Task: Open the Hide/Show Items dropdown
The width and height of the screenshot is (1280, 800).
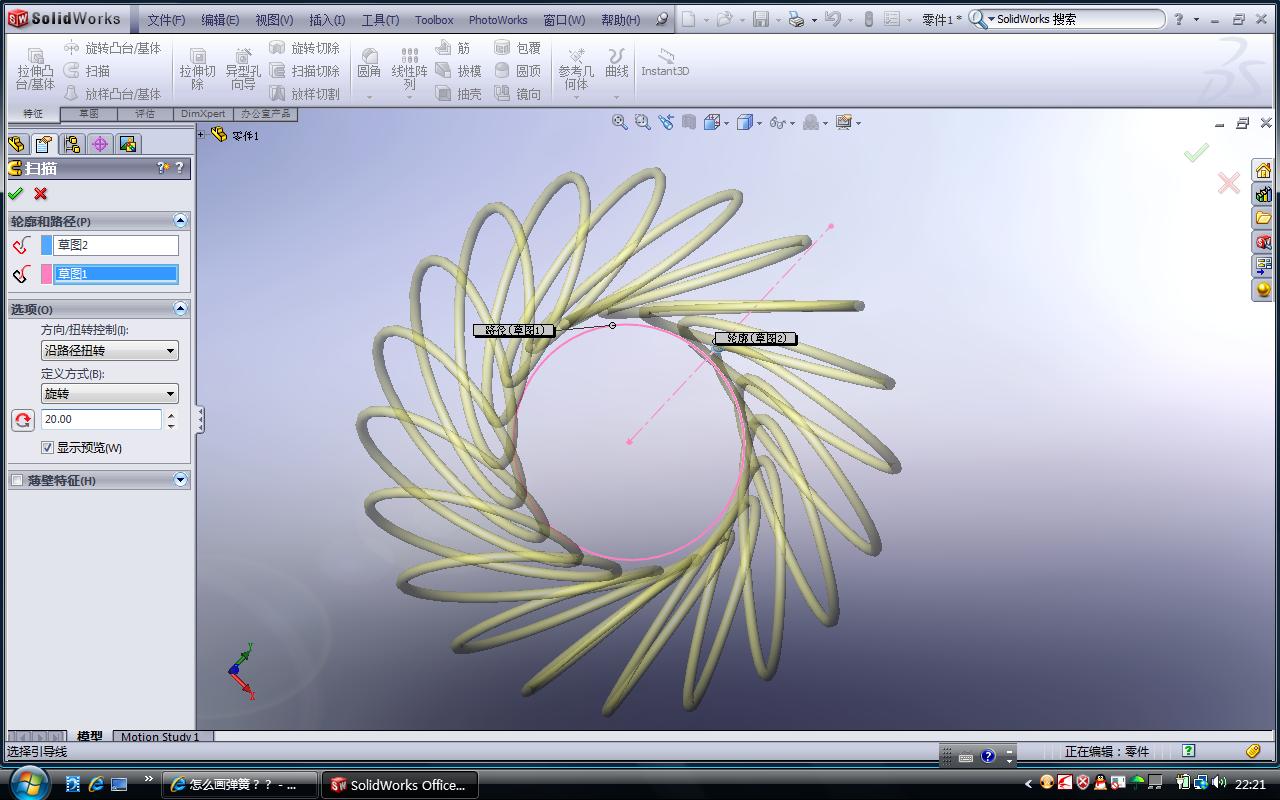Action: [x=781, y=122]
